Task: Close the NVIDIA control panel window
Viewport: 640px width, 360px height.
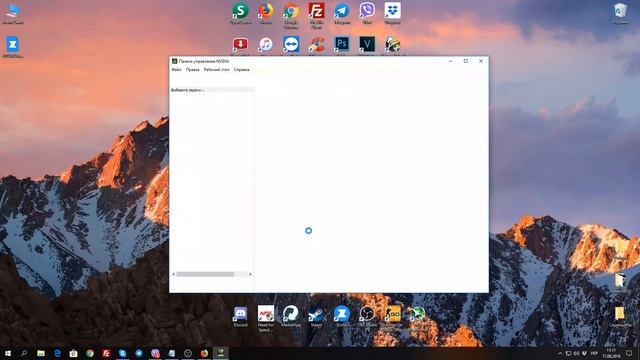Action: tap(481, 61)
